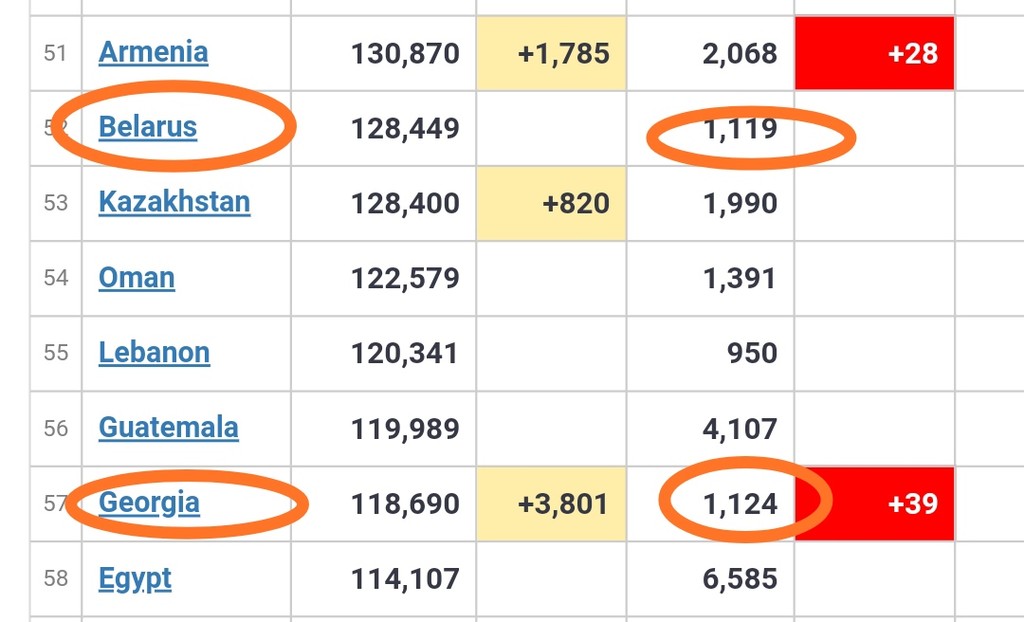The image size is (1024, 622).
Task: Select Kazakhstan's new cases cell +820
Action: click(551, 203)
